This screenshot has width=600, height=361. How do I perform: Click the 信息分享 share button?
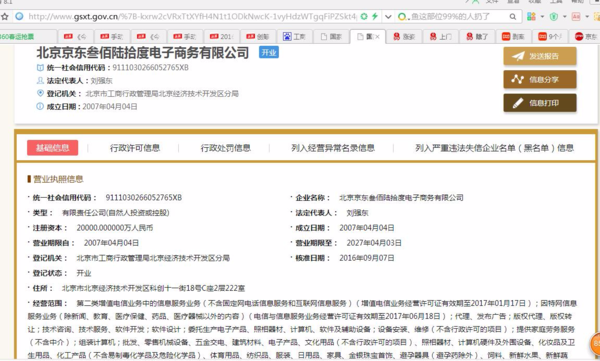pyautogui.click(x=540, y=80)
